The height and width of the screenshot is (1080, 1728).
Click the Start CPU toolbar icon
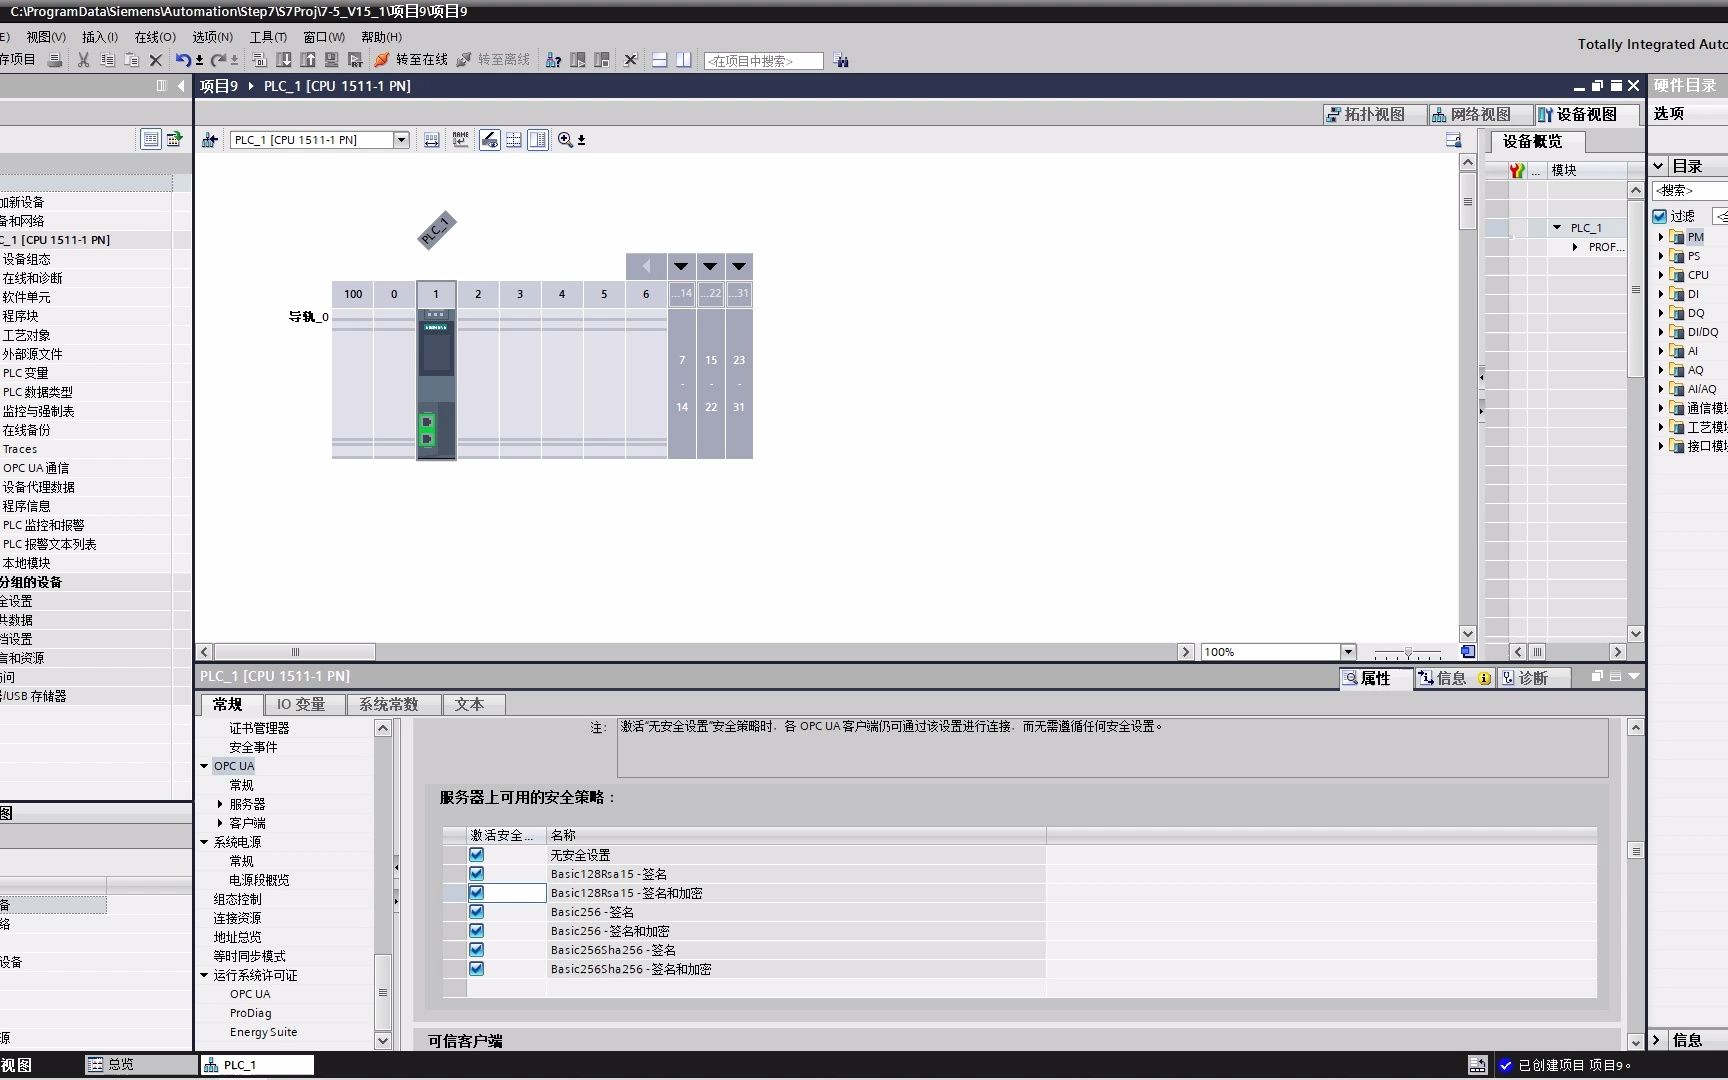click(x=578, y=60)
